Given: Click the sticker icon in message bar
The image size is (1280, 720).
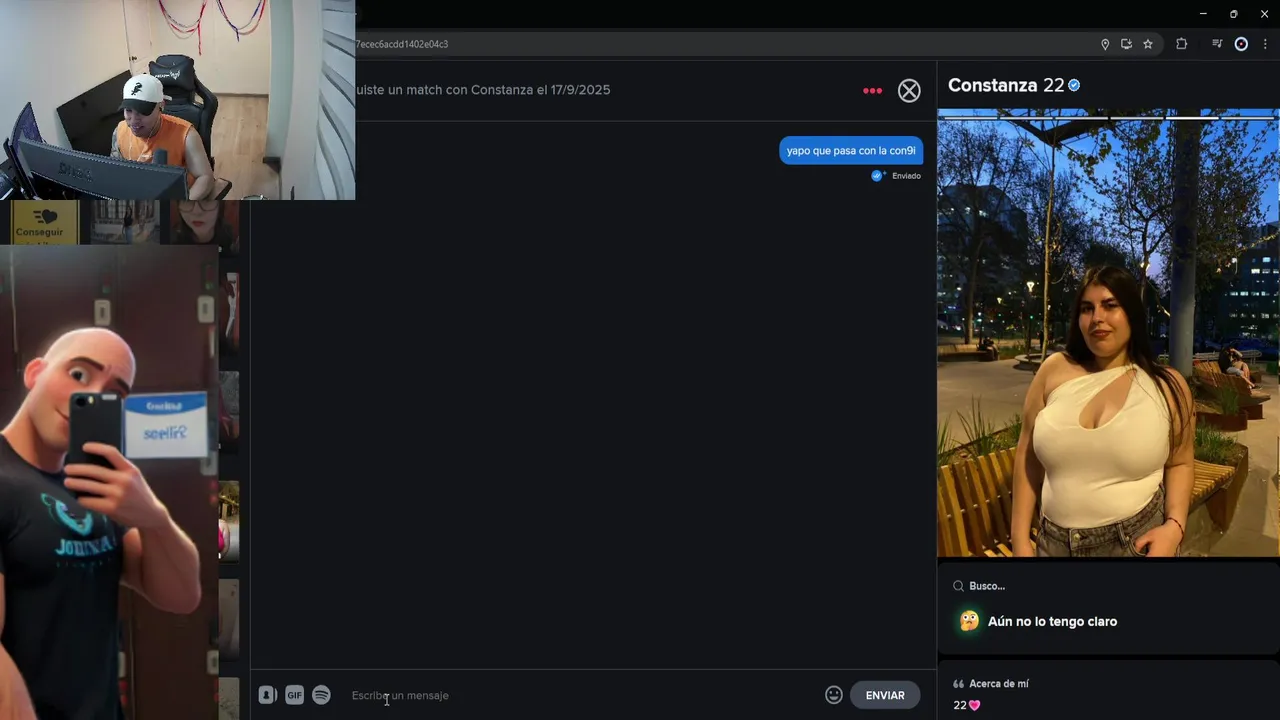Looking at the screenshot, I should coord(267,695).
